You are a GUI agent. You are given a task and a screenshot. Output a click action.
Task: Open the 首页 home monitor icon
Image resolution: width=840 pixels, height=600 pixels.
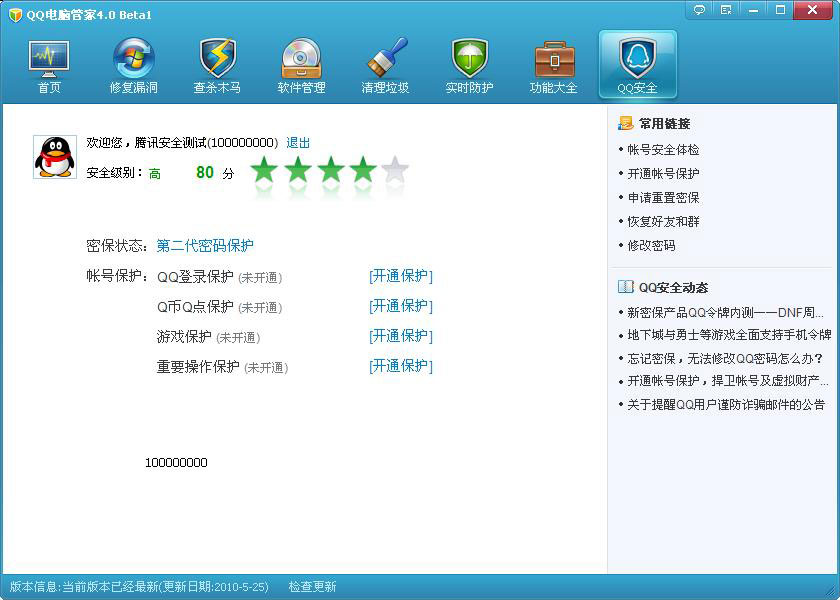(x=49, y=66)
